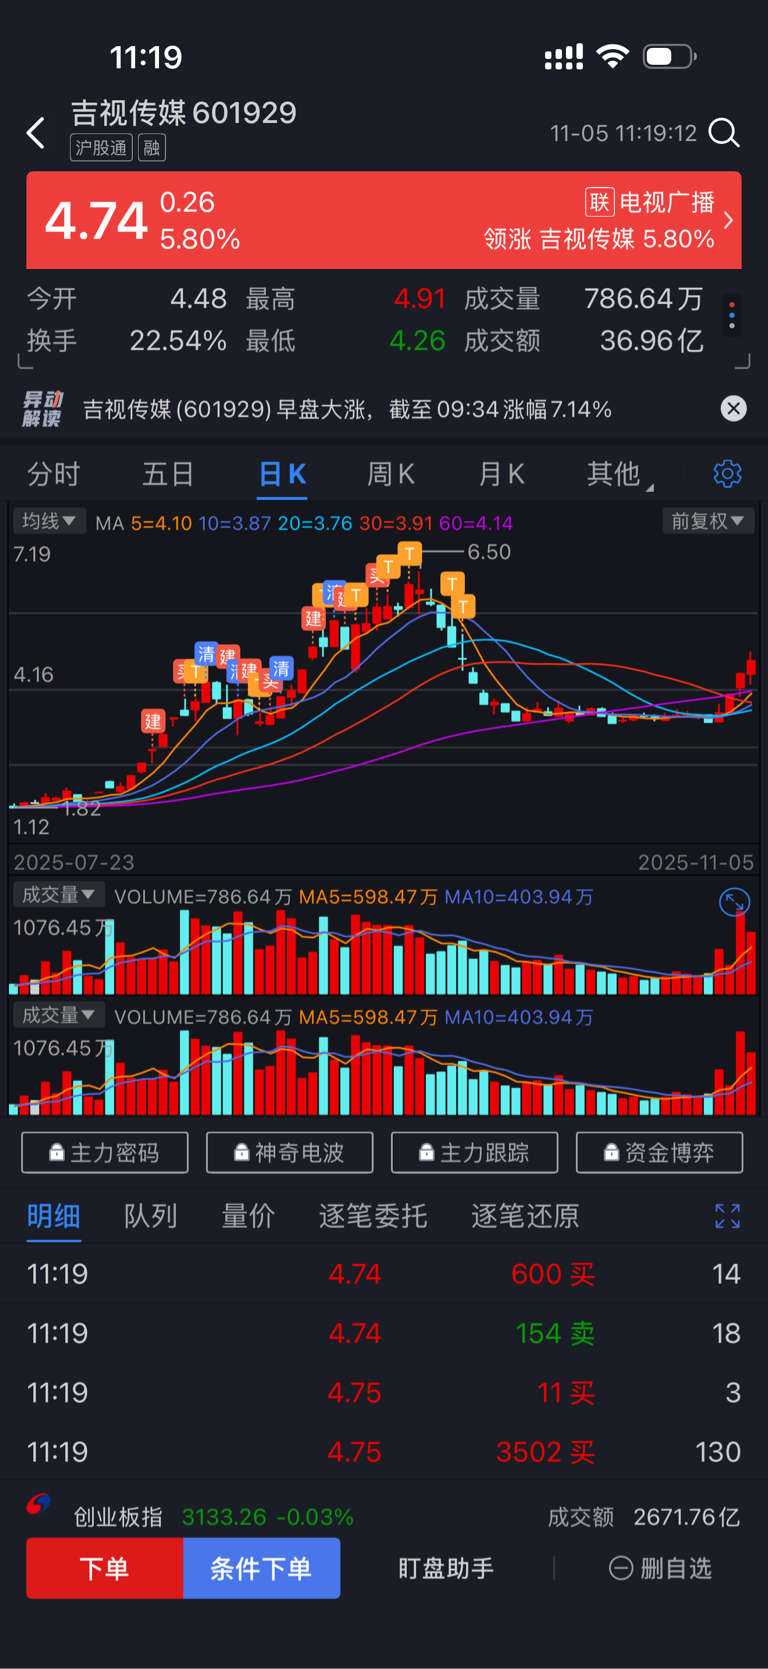
Task: Switch to the 分时 chart tab
Action: pos(54,474)
